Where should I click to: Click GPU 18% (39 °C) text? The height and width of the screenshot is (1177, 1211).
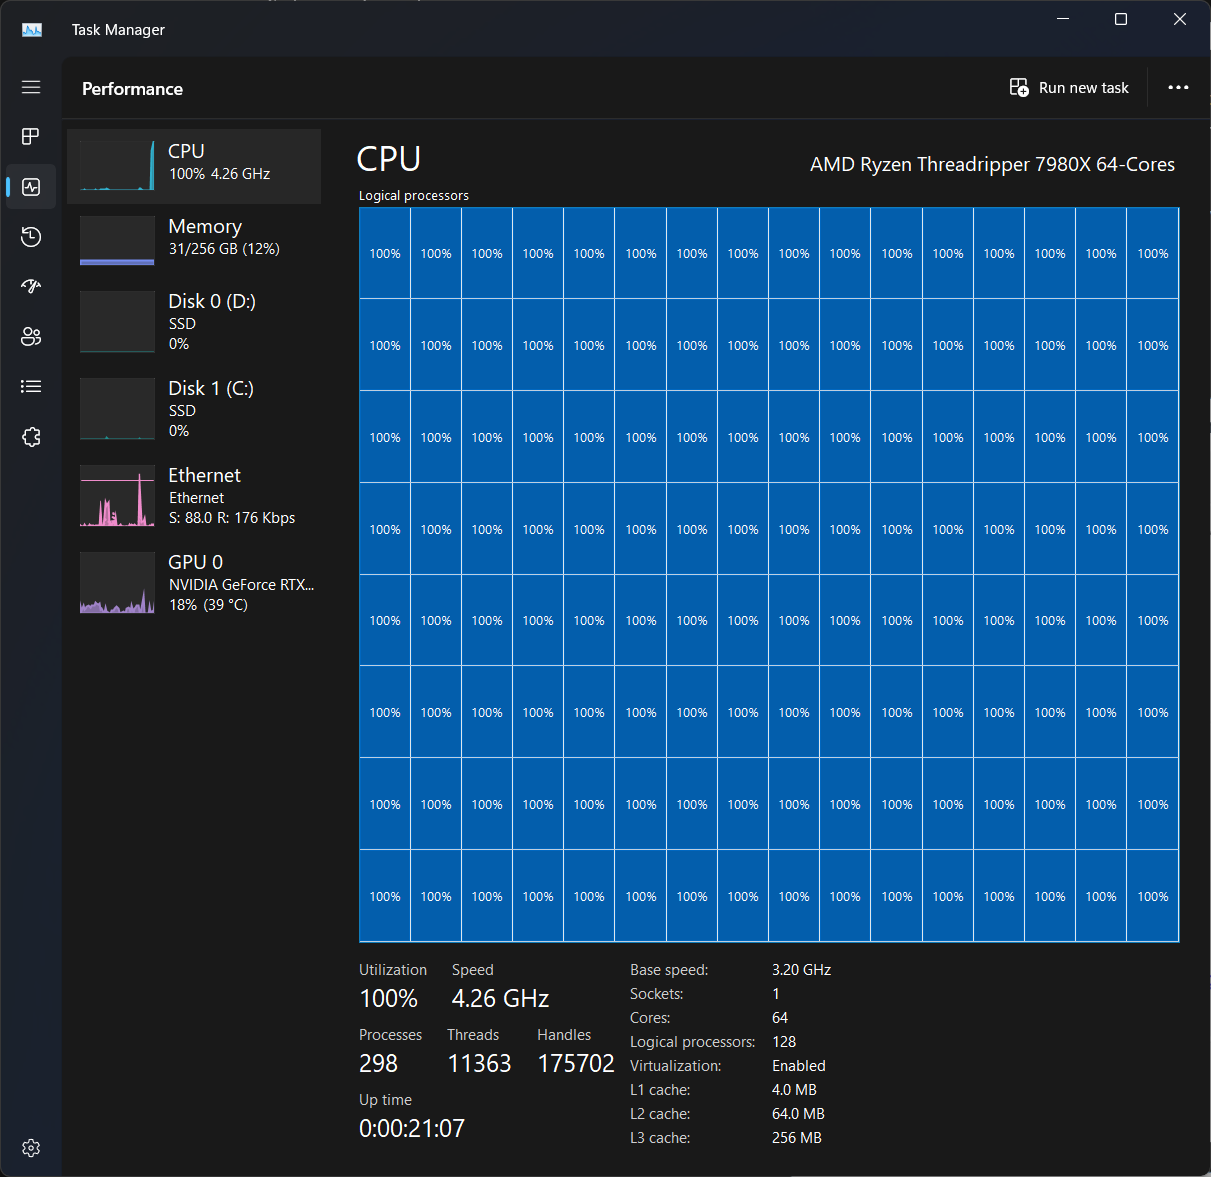(x=208, y=605)
